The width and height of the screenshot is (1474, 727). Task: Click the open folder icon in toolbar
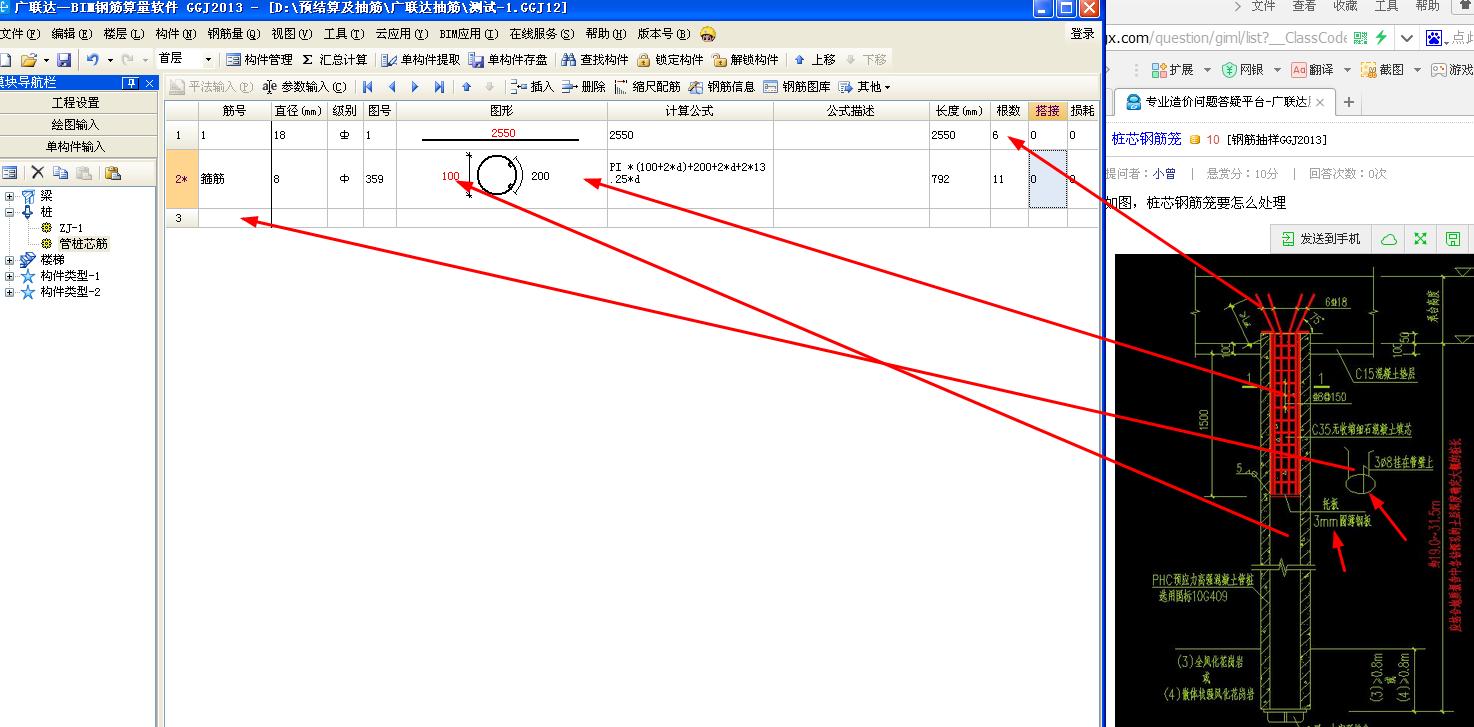(28, 60)
